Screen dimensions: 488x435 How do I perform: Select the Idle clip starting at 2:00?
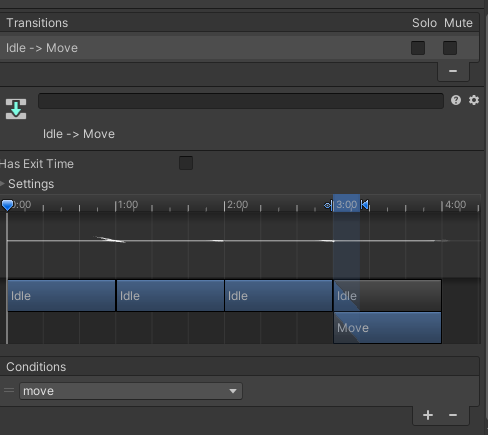pyautogui.click(x=278, y=296)
